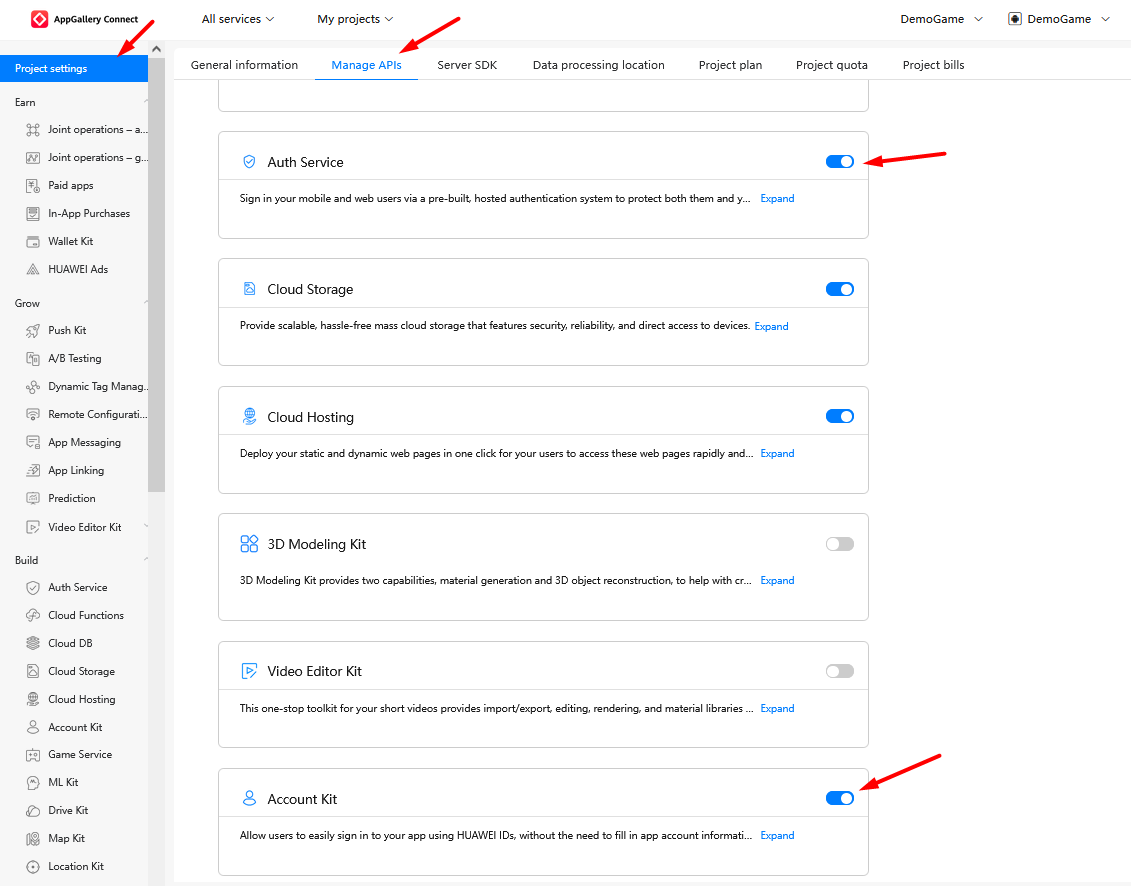Select Push Kit in the sidebar

click(x=70, y=330)
